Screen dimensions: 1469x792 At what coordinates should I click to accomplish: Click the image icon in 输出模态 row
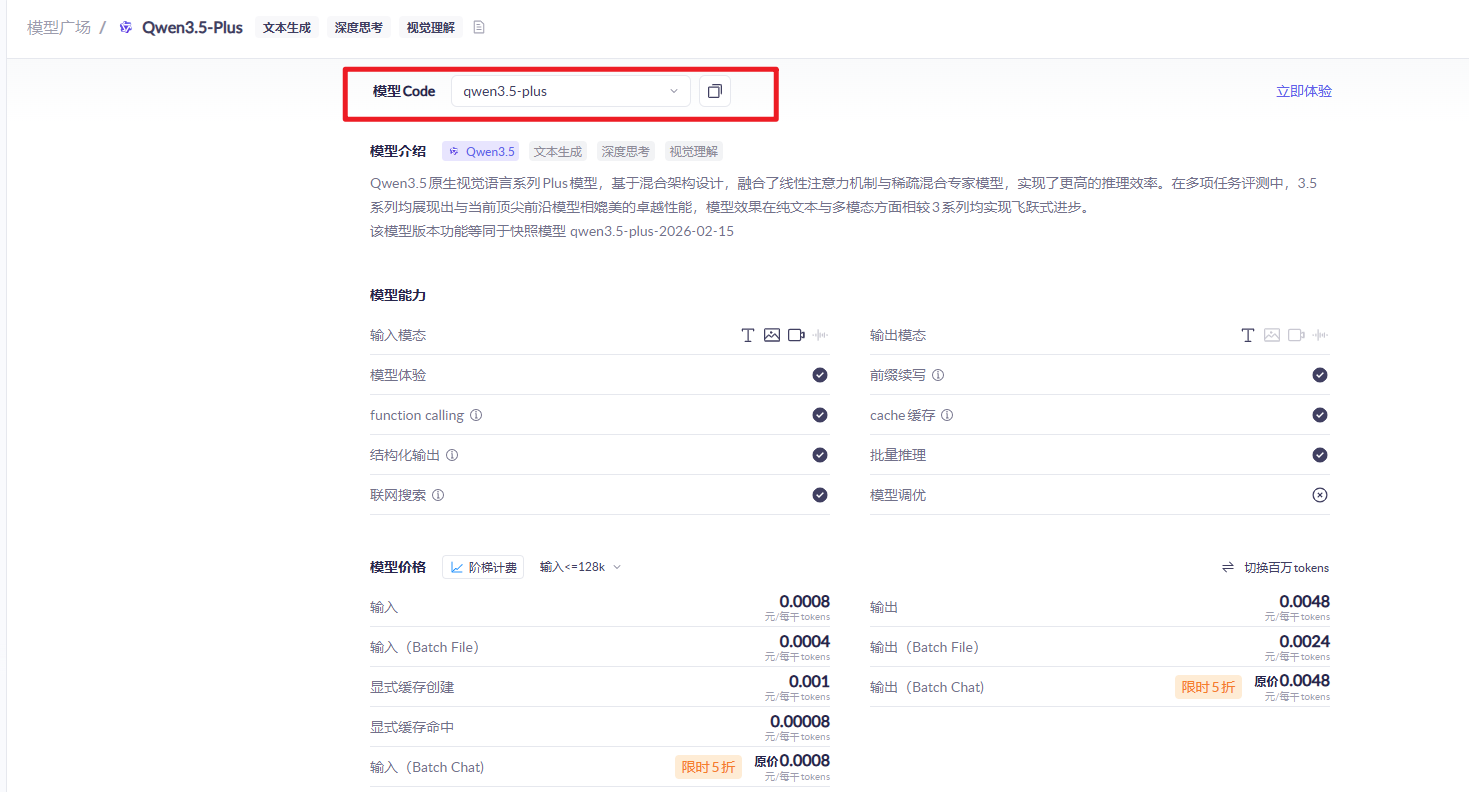point(1272,335)
